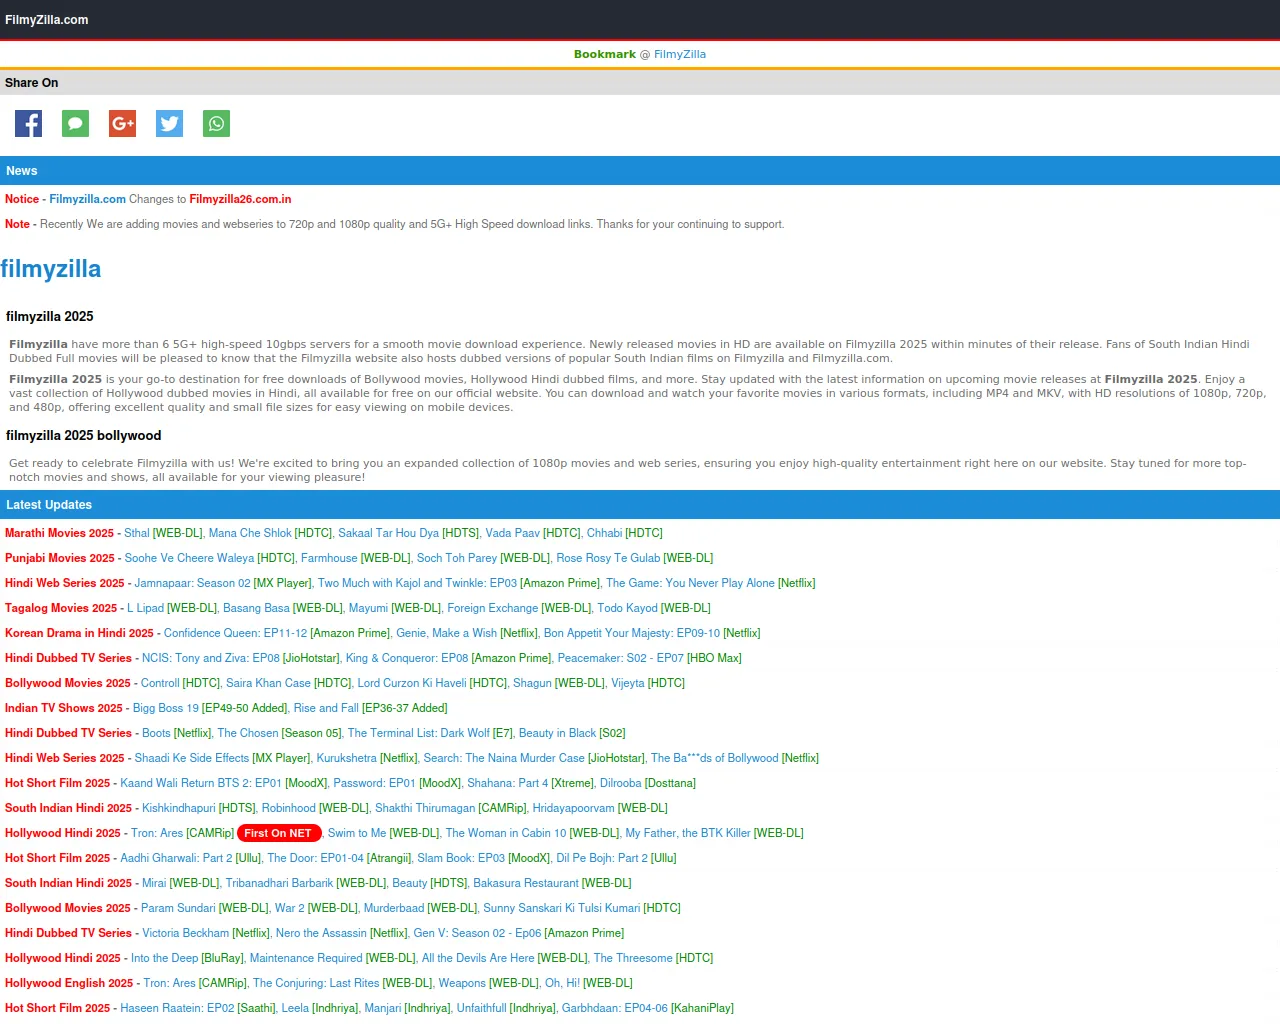Open Jamnapaar: Season 02 link
Image resolution: width=1280 pixels, height=1024 pixels.
[x=223, y=583]
